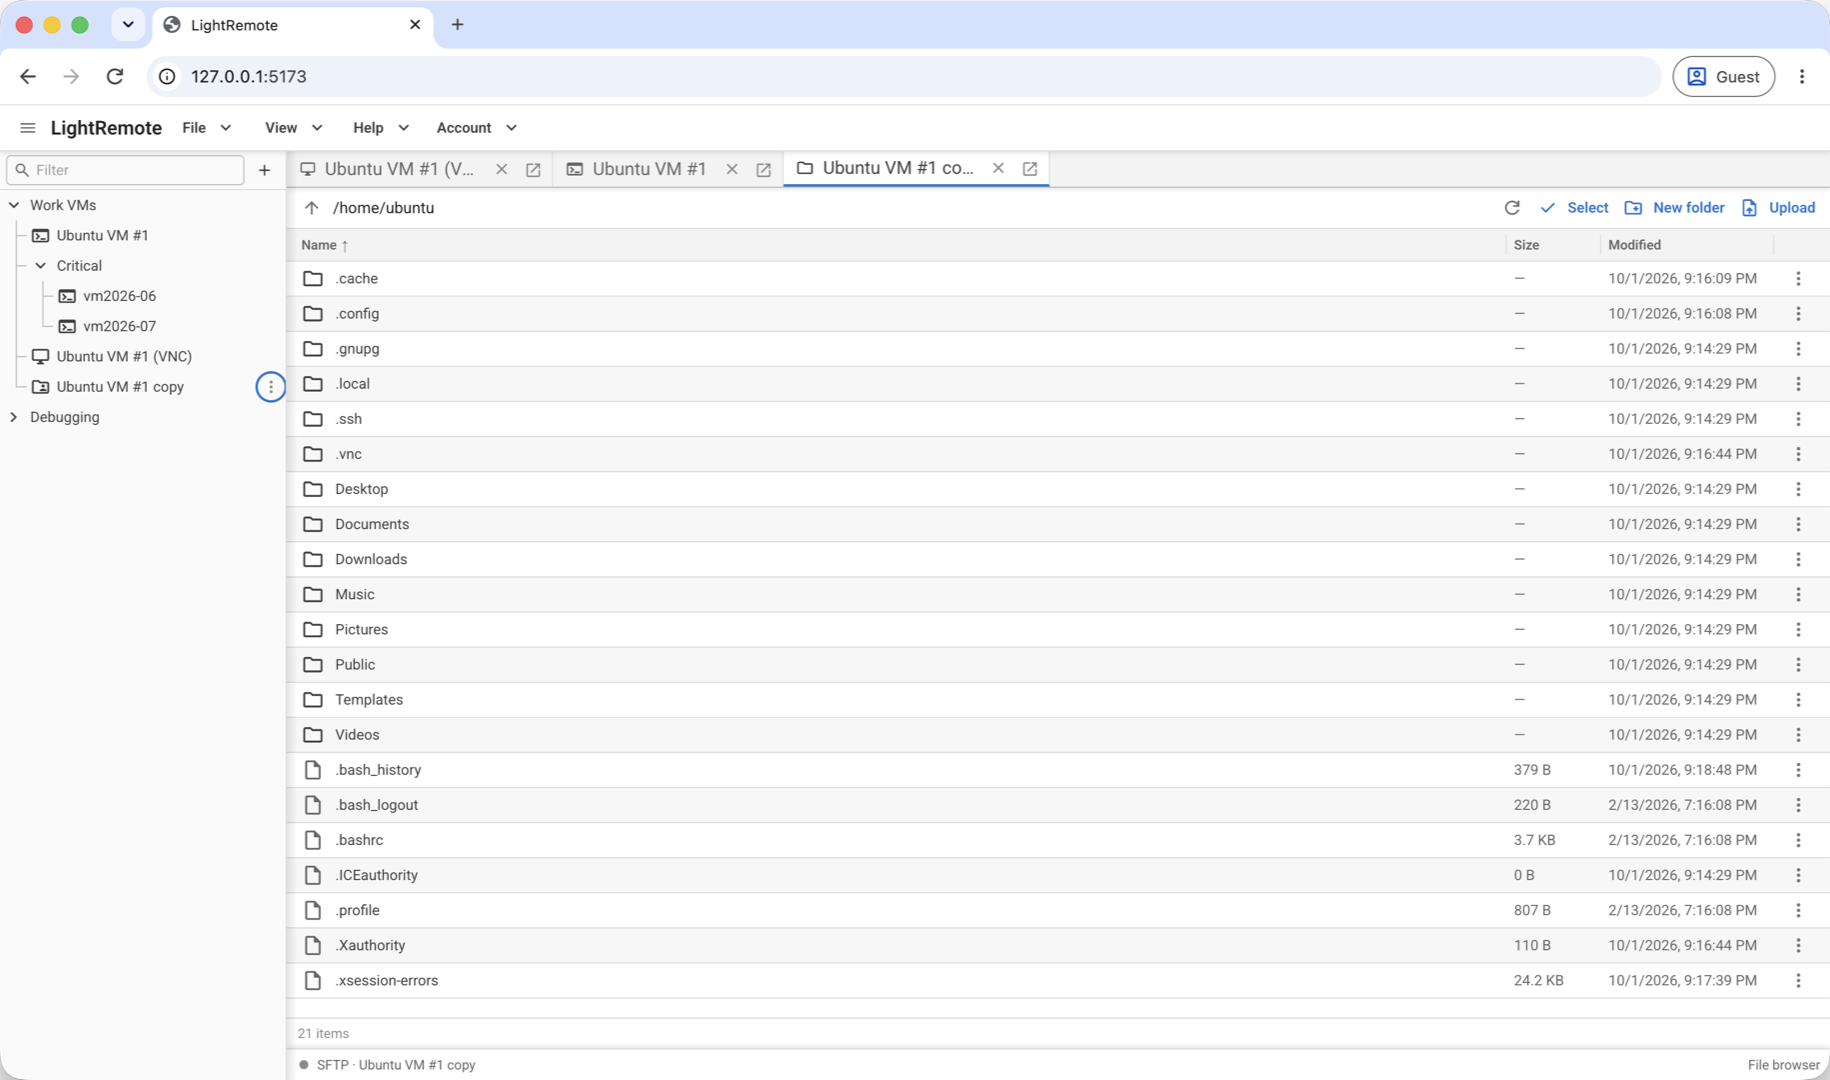Open actions menu for .cache folder

1798,279
